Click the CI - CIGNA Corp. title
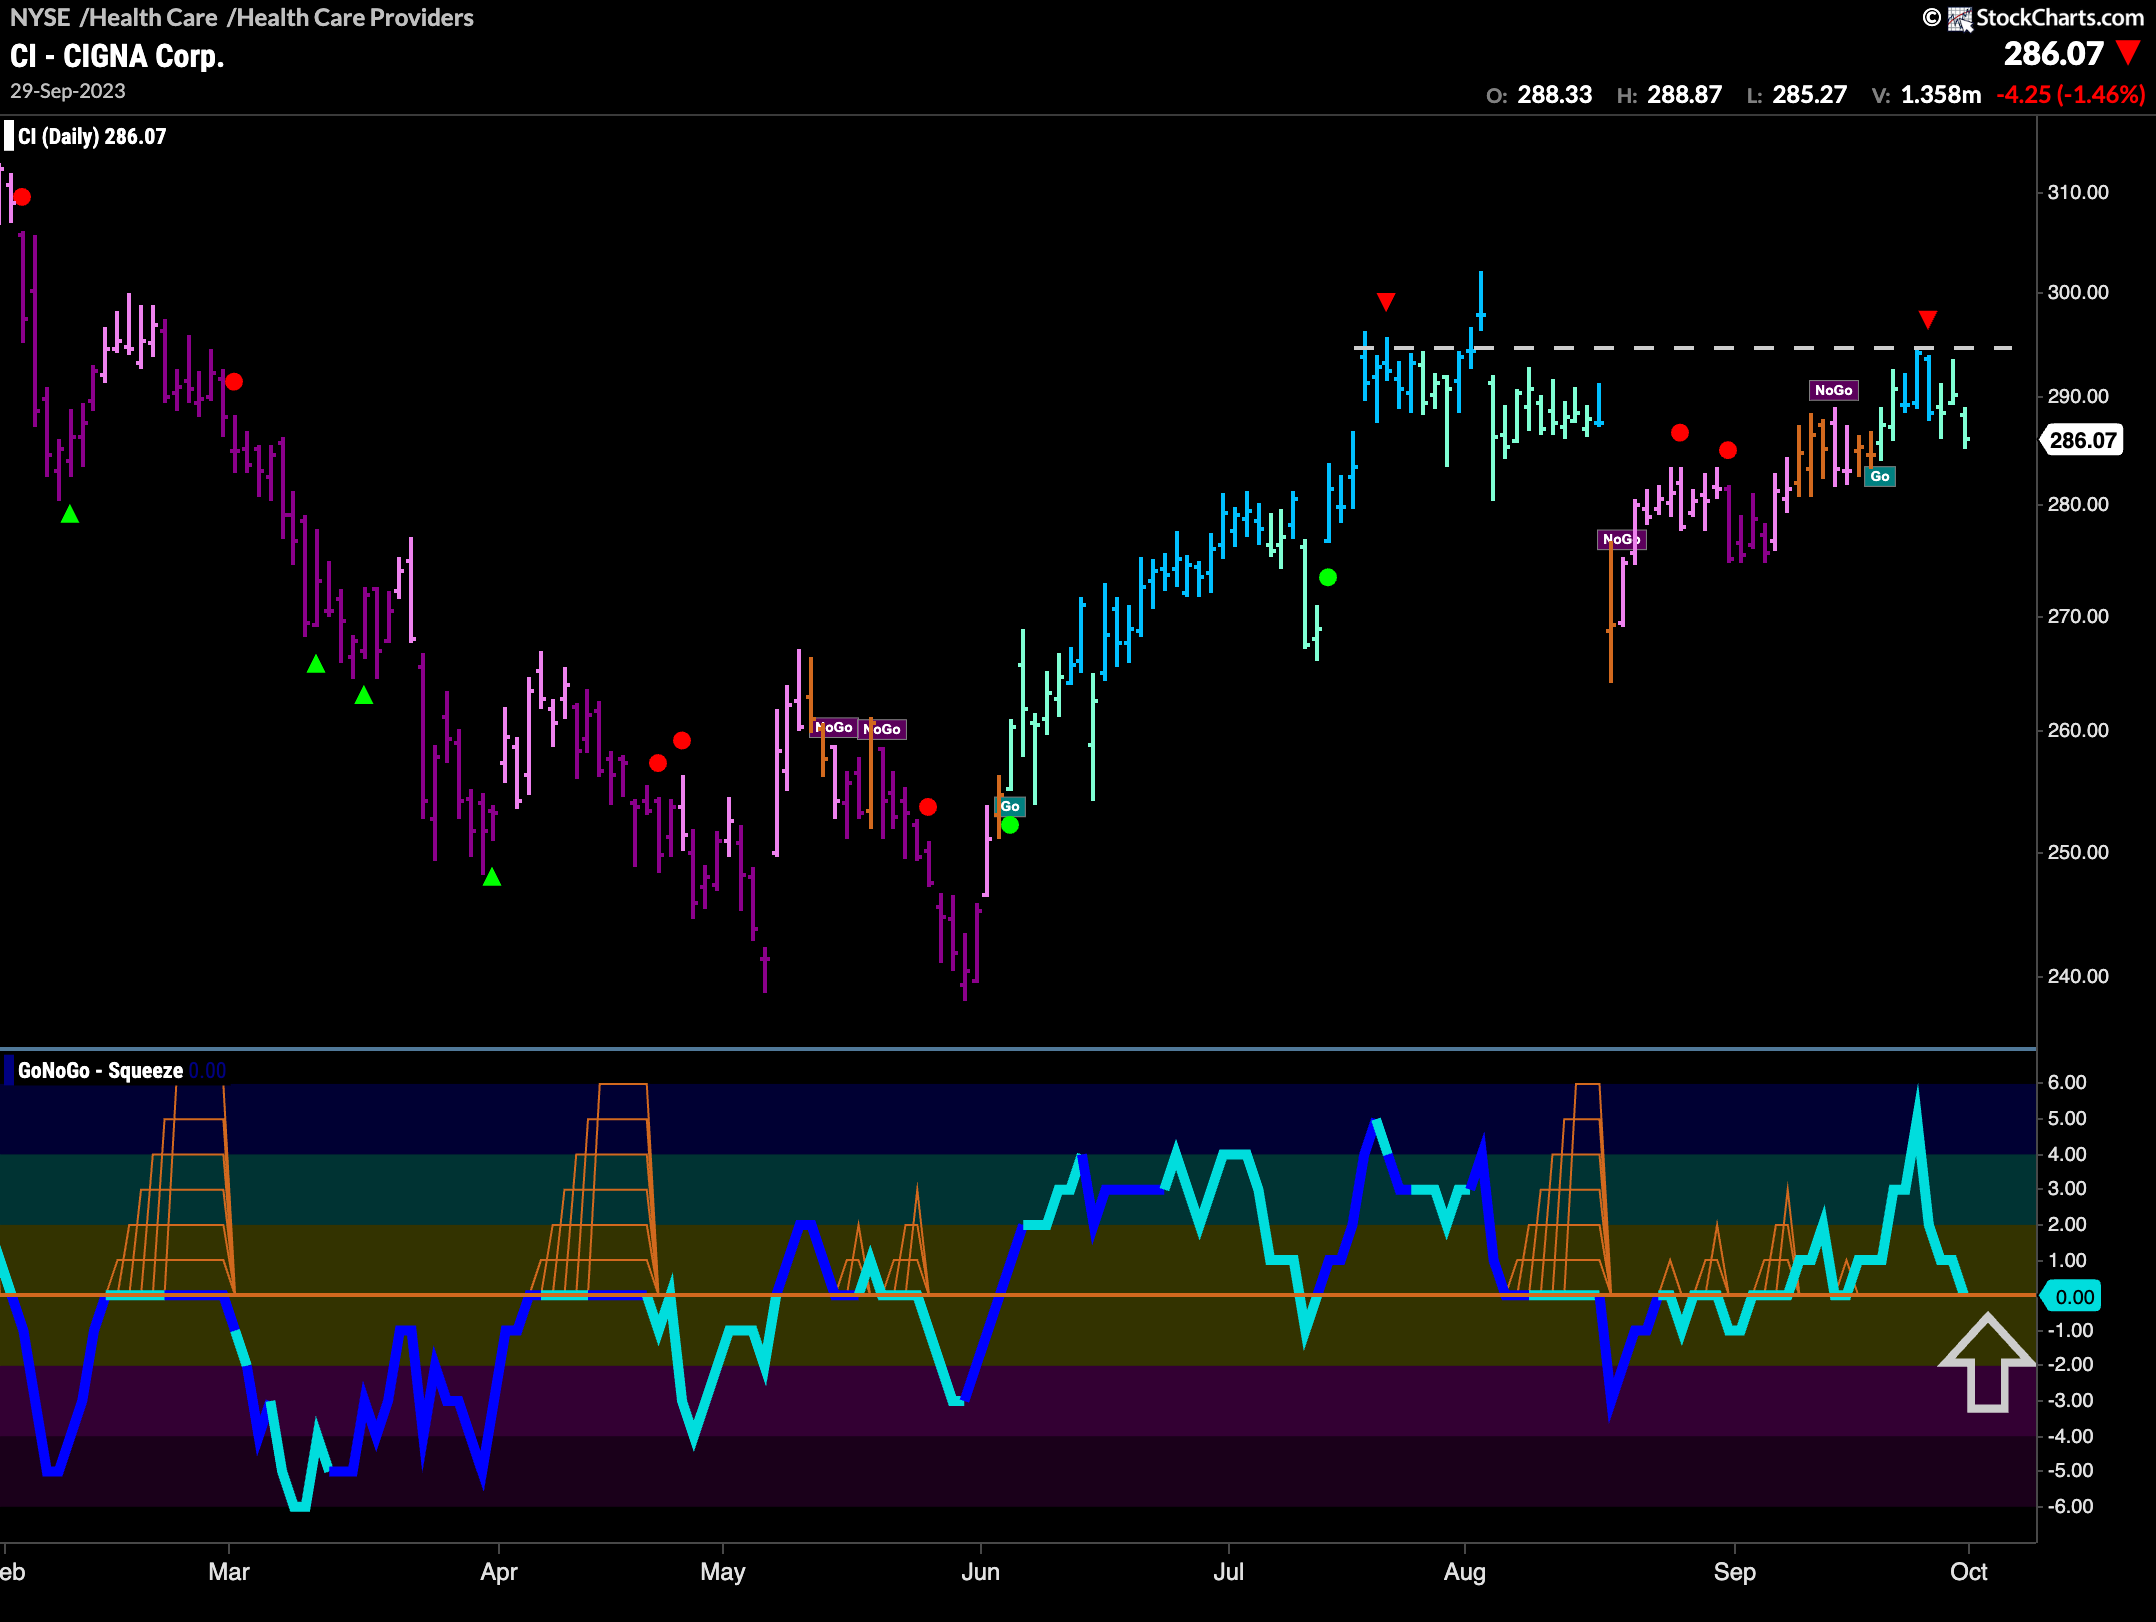2156x1622 pixels. click(117, 56)
